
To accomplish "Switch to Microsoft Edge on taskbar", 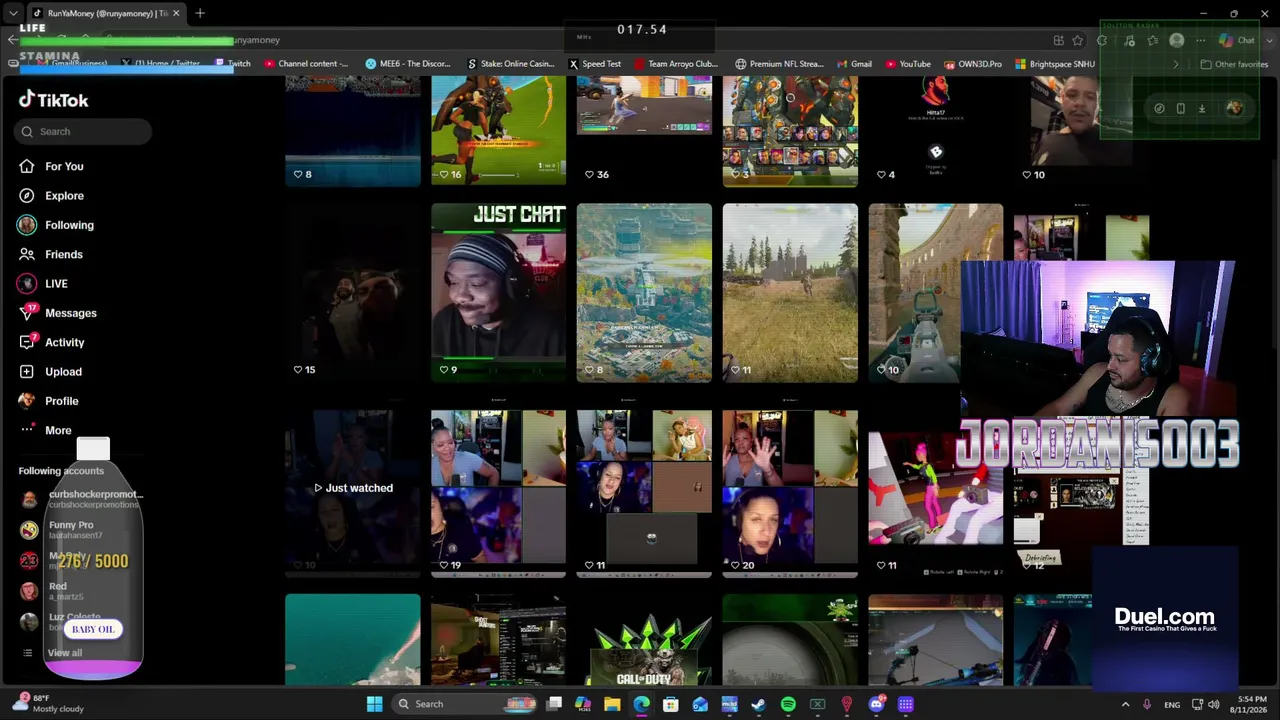I will tap(641, 704).
